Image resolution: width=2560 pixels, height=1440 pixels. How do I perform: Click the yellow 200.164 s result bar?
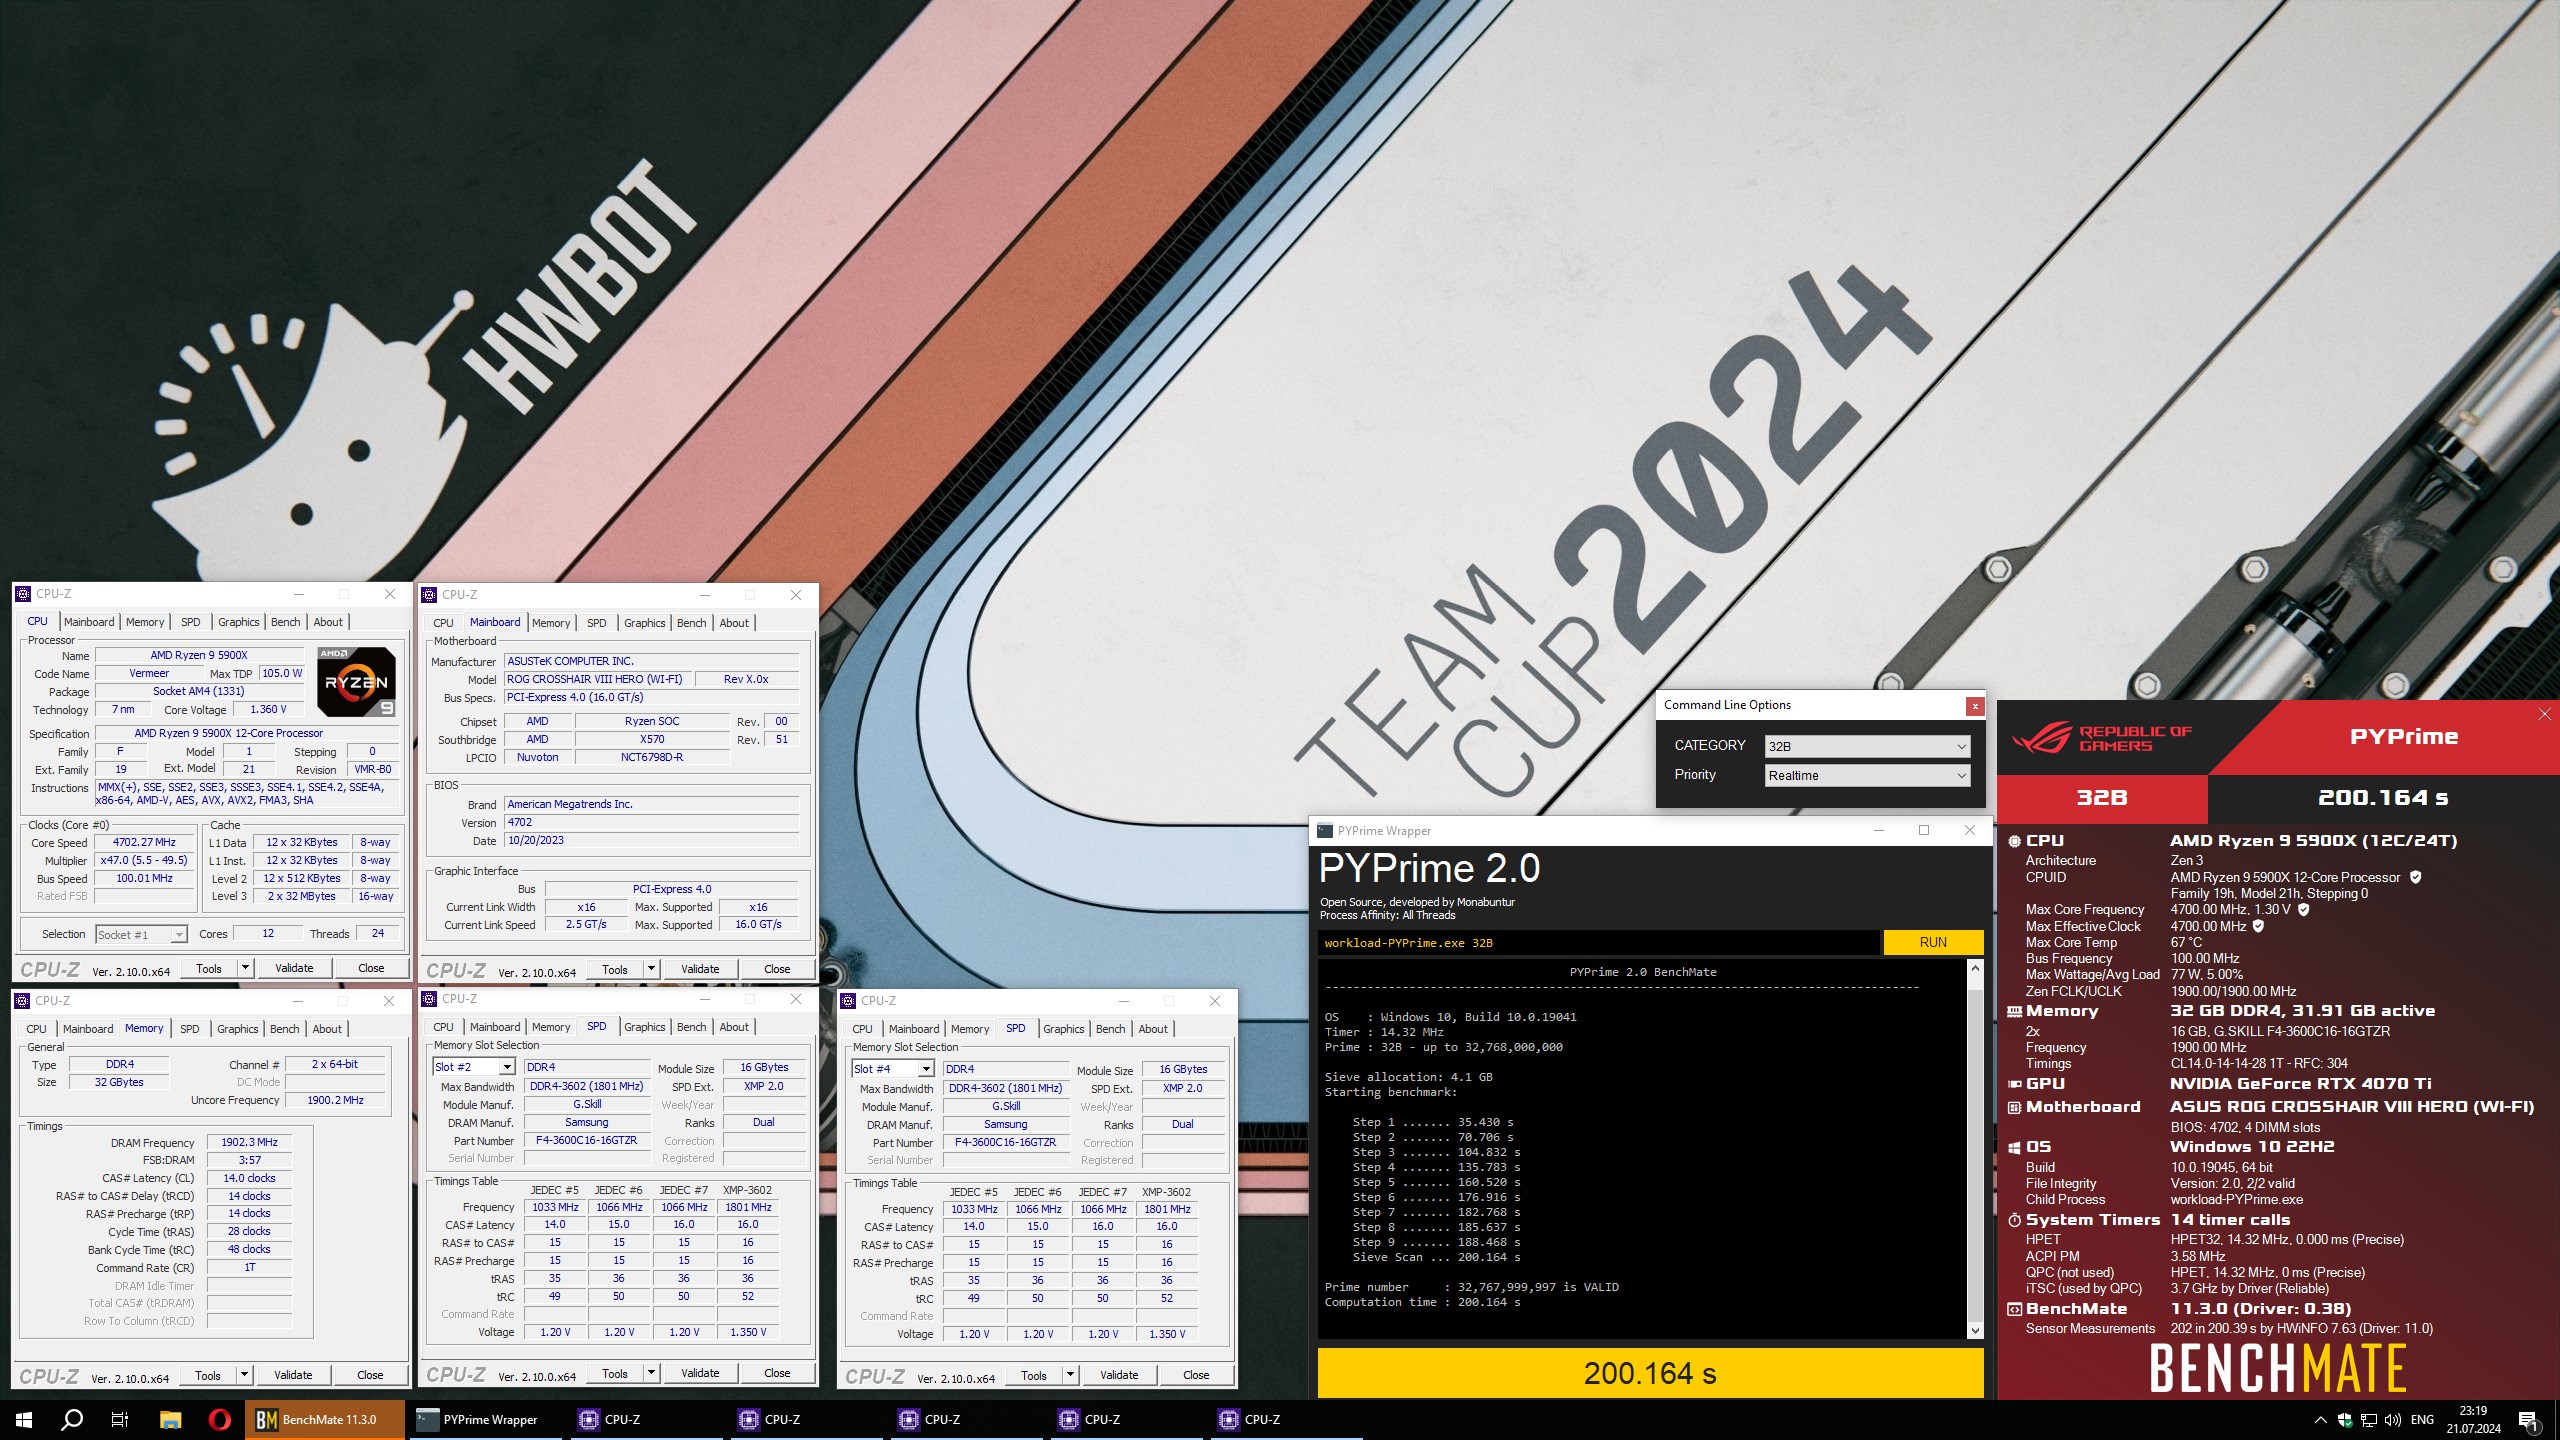(x=1650, y=1373)
